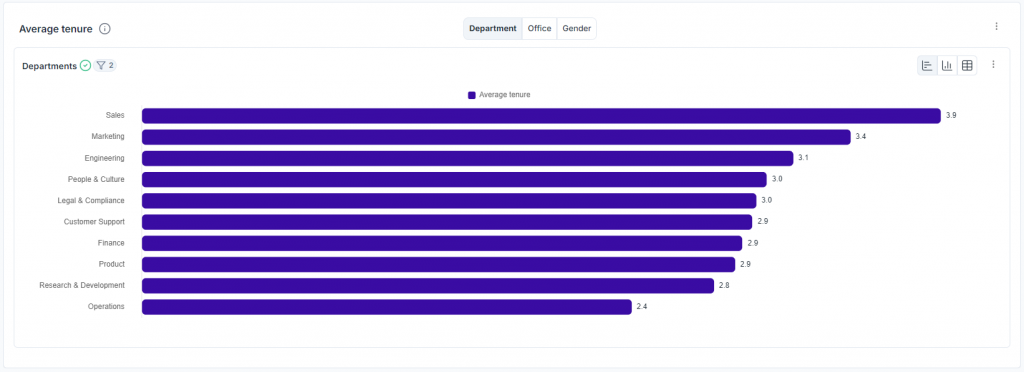Viewport: 1024px width, 372px height.
Task: Open the three-dot menu in Departments panel
Action: pos(993,65)
